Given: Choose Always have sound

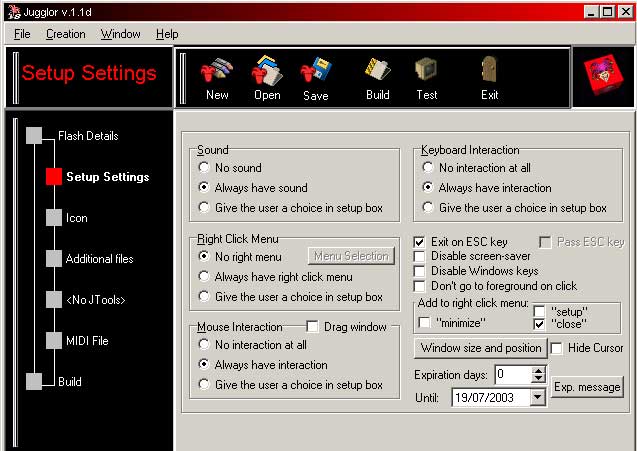Looking at the screenshot, I should tap(204, 187).
